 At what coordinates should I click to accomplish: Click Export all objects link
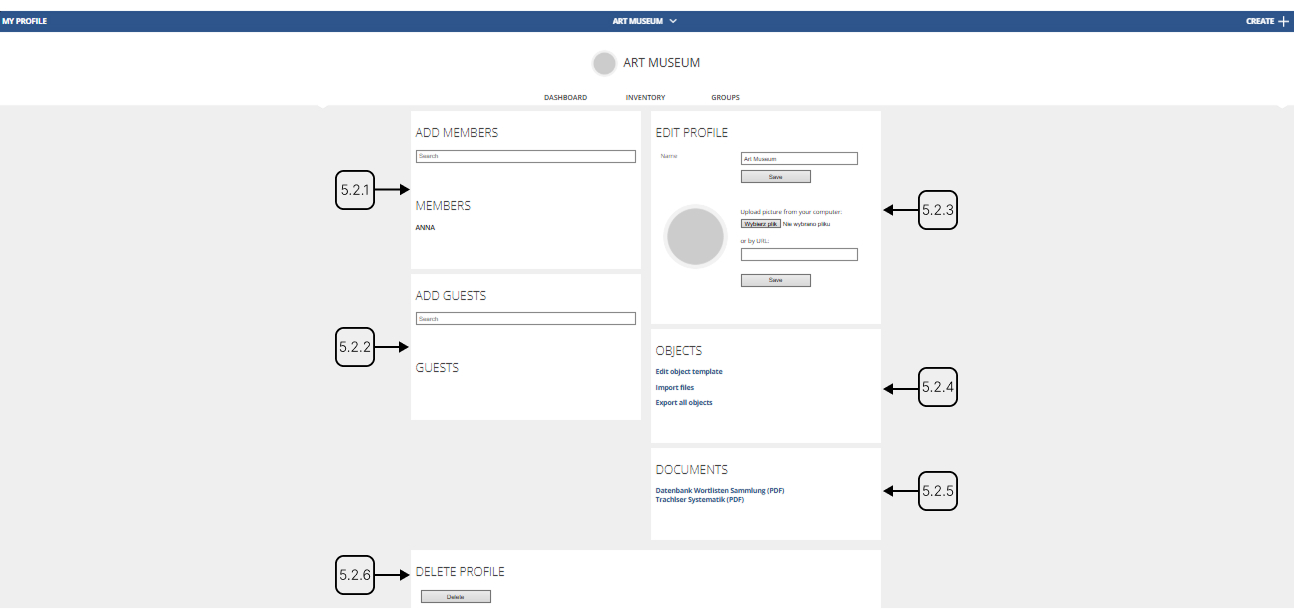click(684, 403)
